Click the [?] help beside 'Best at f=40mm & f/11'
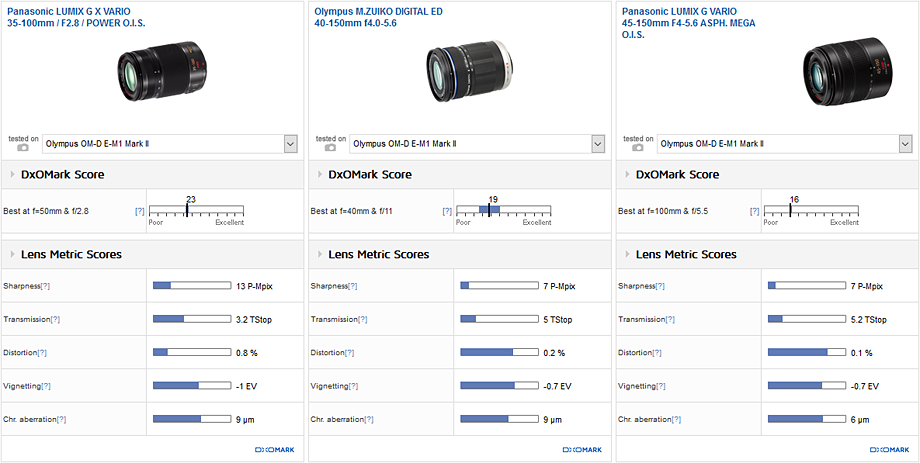Image resolution: width=920 pixels, height=463 pixels. tap(447, 211)
